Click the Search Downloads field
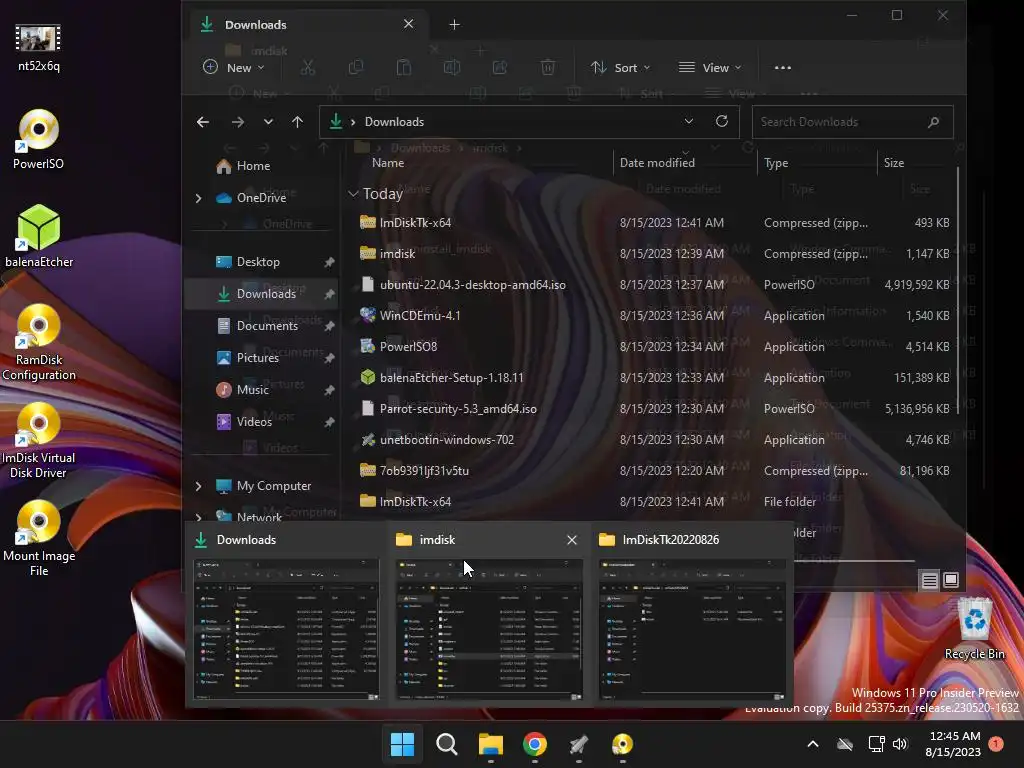The height and width of the screenshot is (768, 1024). click(852, 122)
